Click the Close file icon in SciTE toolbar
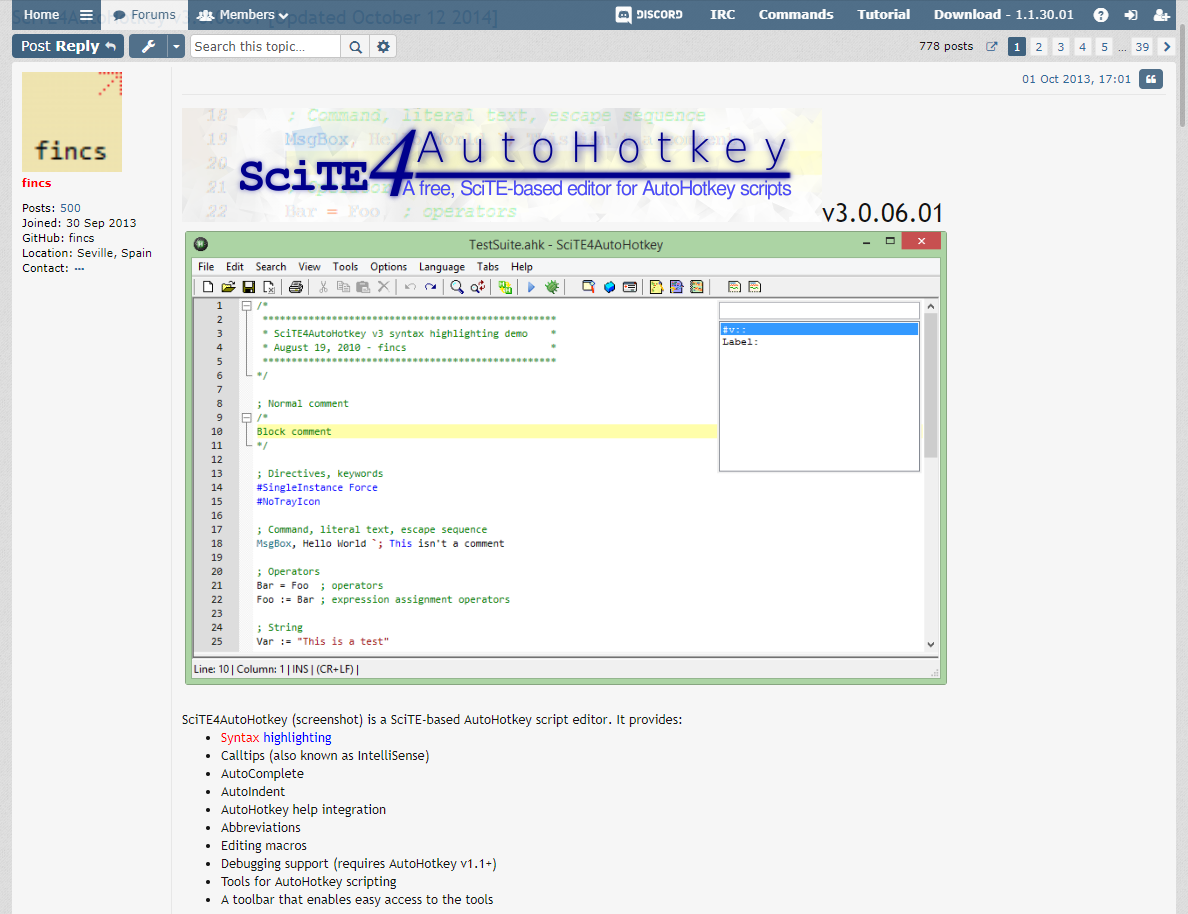Screen dimensions: 1188x914 pos(269,286)
